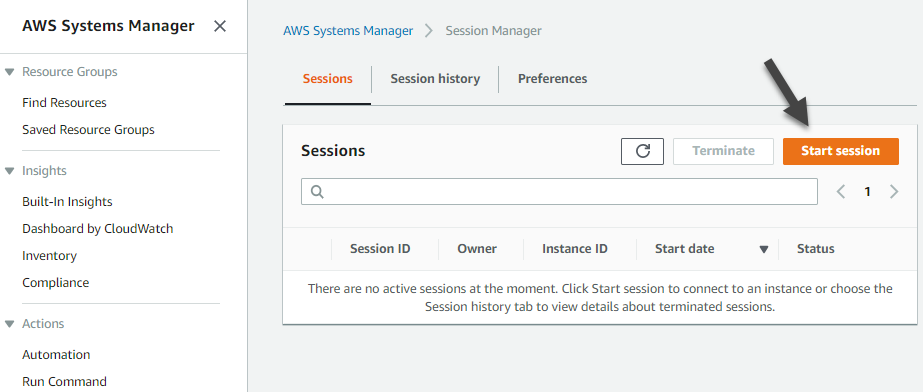Click the Instance ID column header
923x392 pixels.
[x=575, y=249]
